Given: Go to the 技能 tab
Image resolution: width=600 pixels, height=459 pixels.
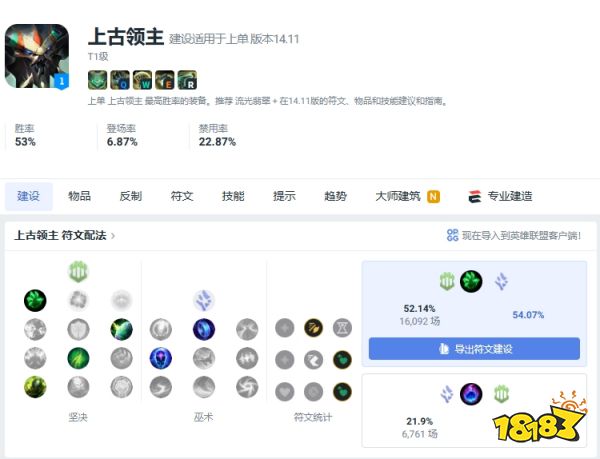Looking at the screenshot, I should (233, 196).
